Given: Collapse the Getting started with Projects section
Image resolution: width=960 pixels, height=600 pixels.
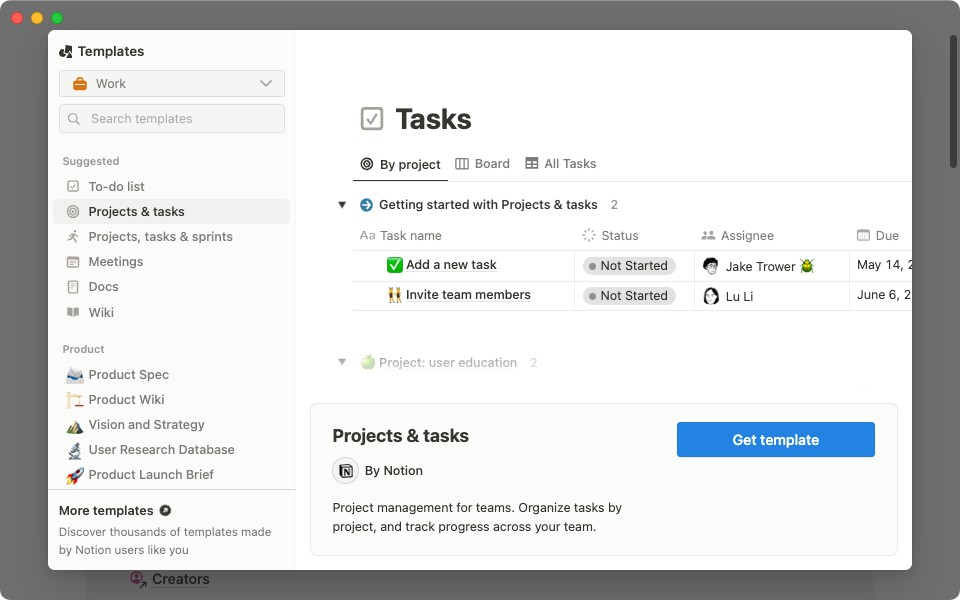Looking at the screenshot, I should tap(342, 204).
